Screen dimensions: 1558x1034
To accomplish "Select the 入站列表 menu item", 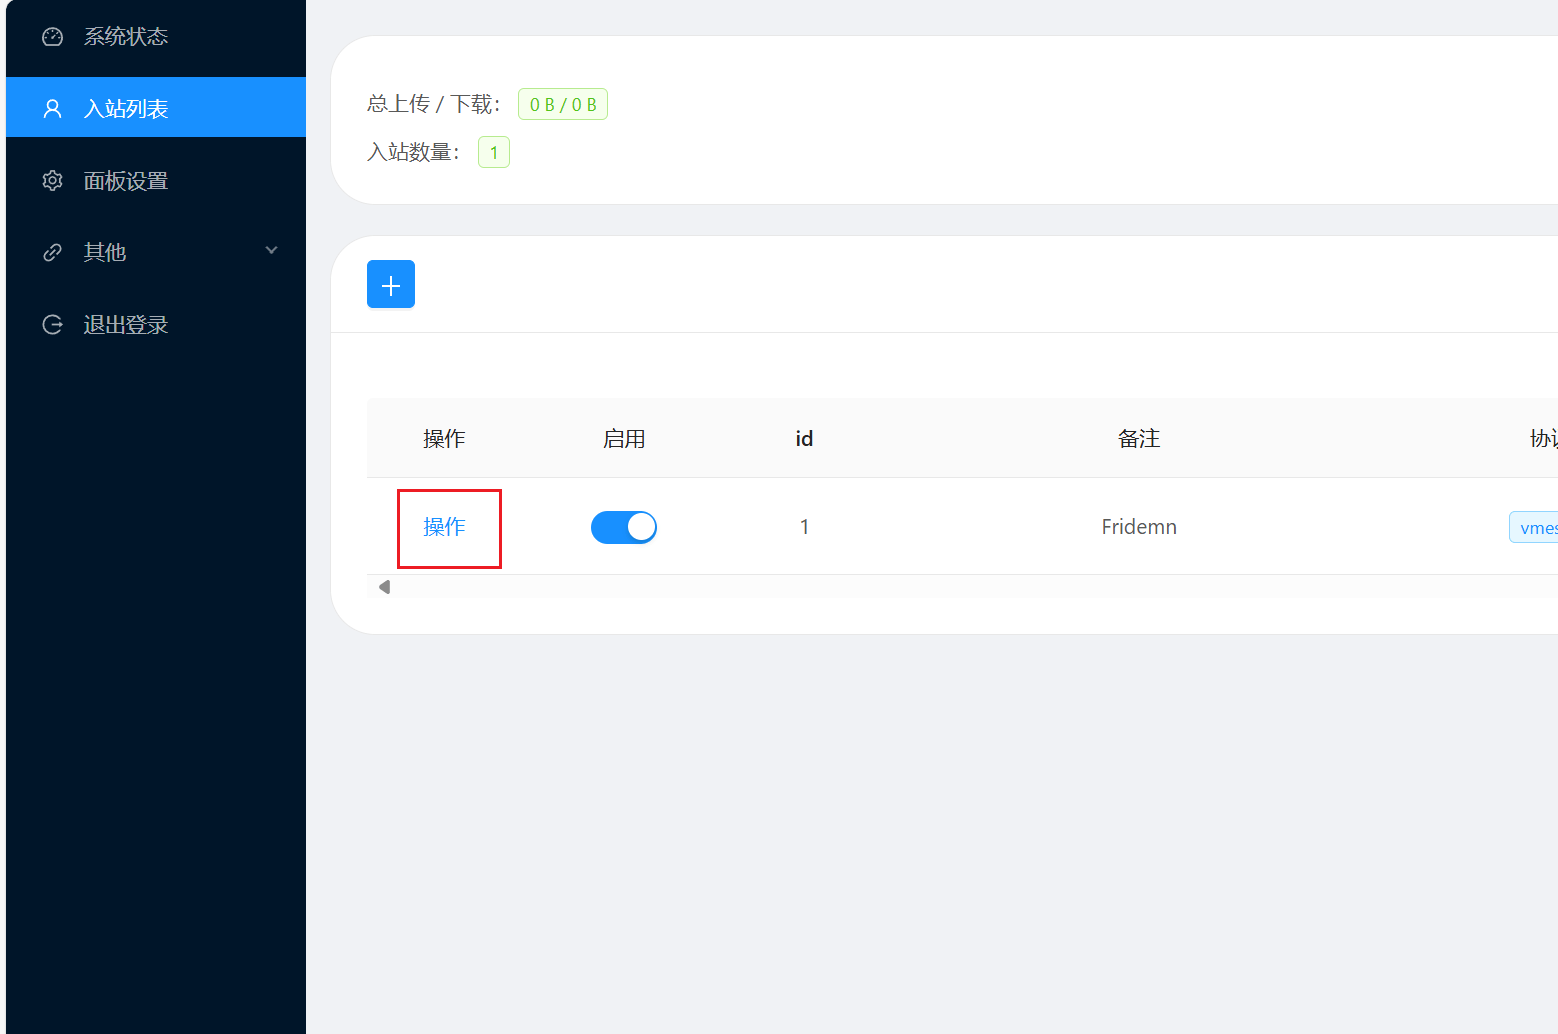I will 156,108.
